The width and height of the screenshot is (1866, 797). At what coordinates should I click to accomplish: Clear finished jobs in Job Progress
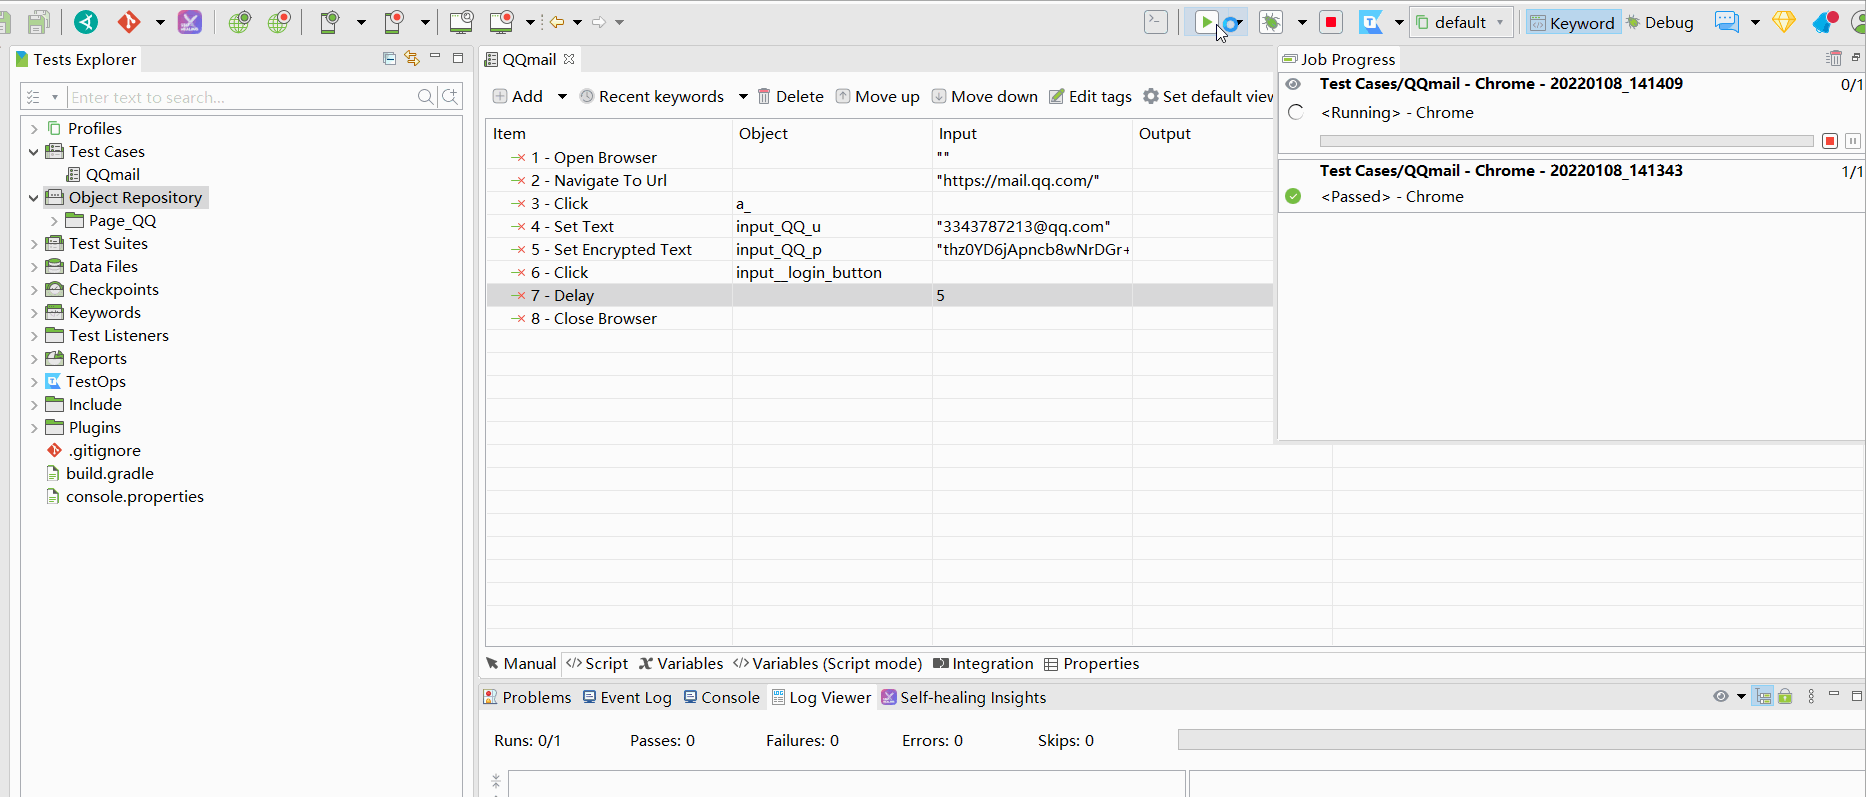pos(1834,59)
